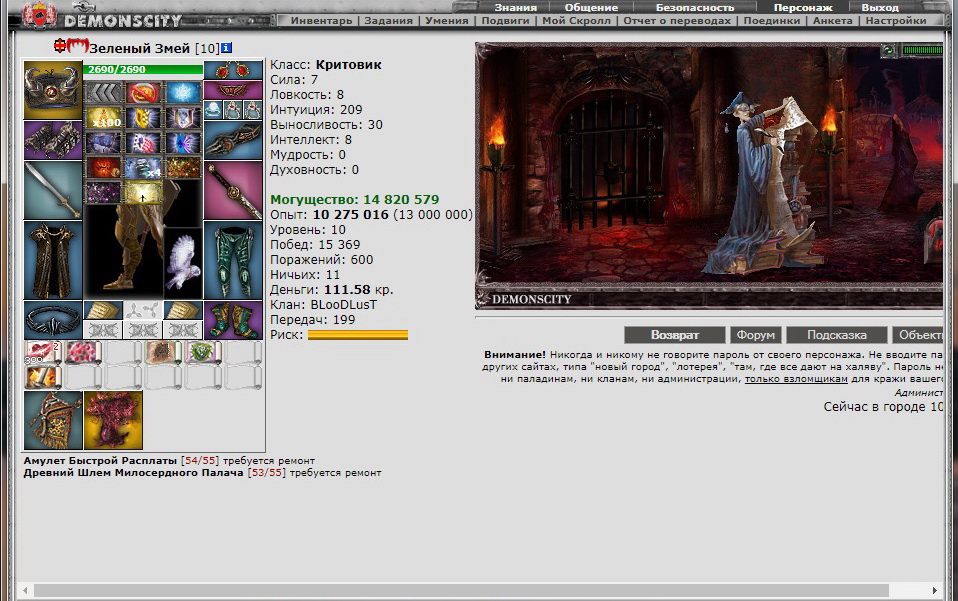Select the green wreath scroll slot
Screen dimensions: 958x601
(x=203, y=352)
